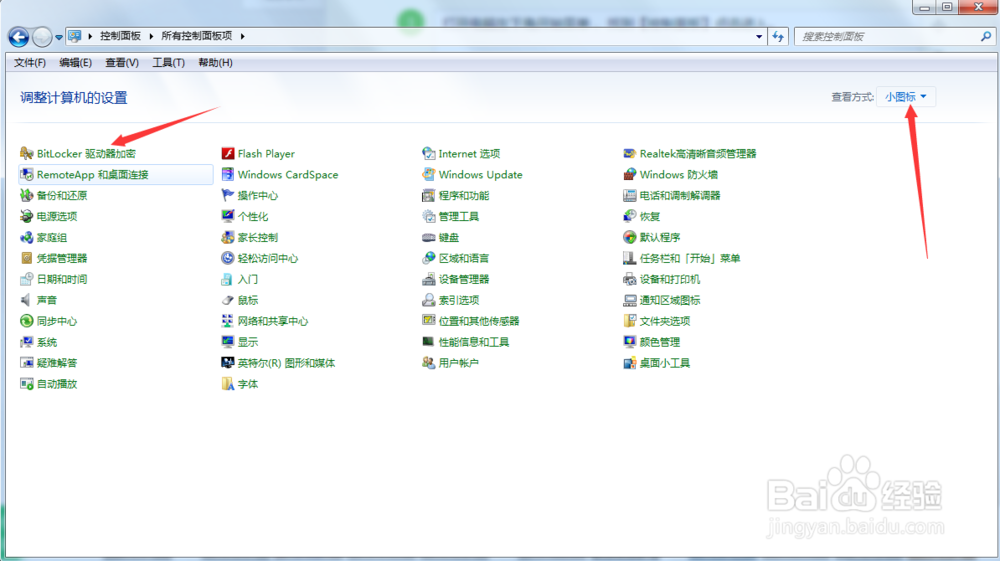The image size is (1000, 561).
Task: Go back with the Back button
Action: pos(18,37)
